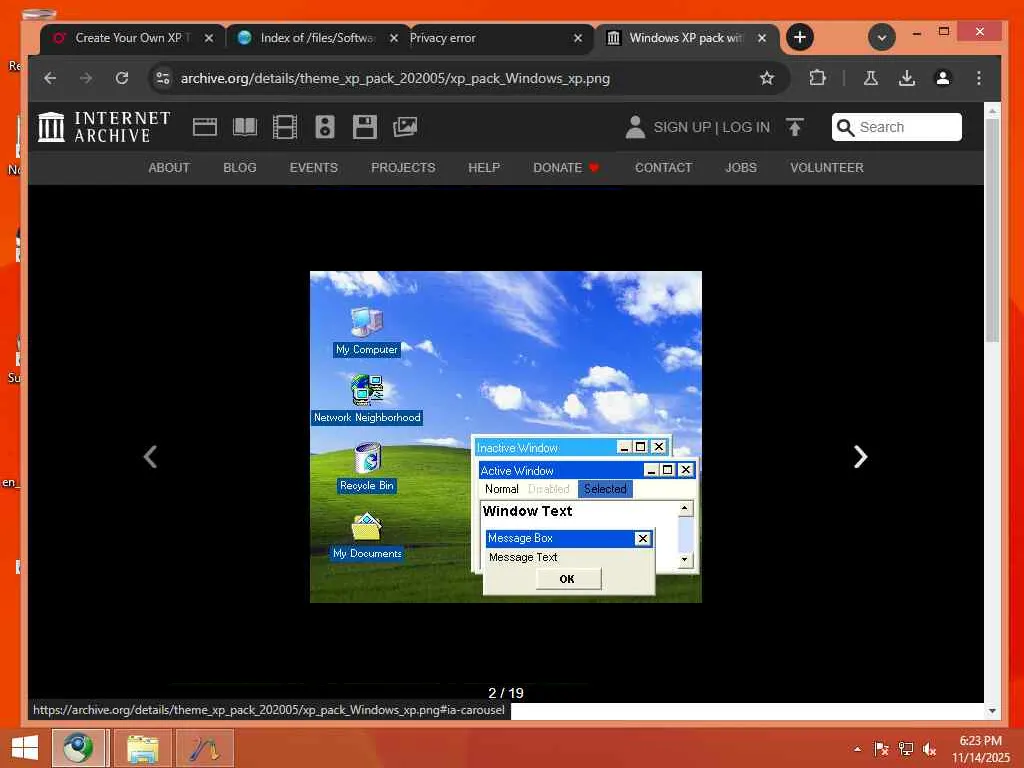
Task: Click the address bar URL
Action: click(x=395, y=78)
